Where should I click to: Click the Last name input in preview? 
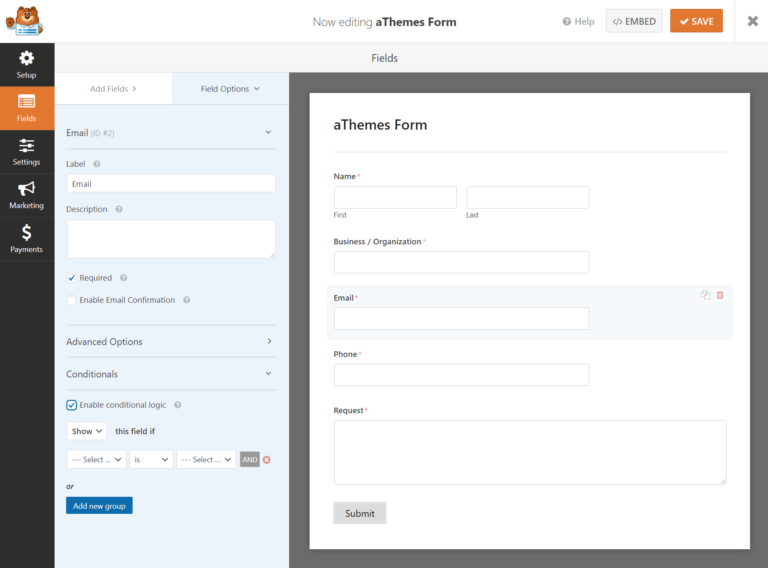tap(528, 197)
